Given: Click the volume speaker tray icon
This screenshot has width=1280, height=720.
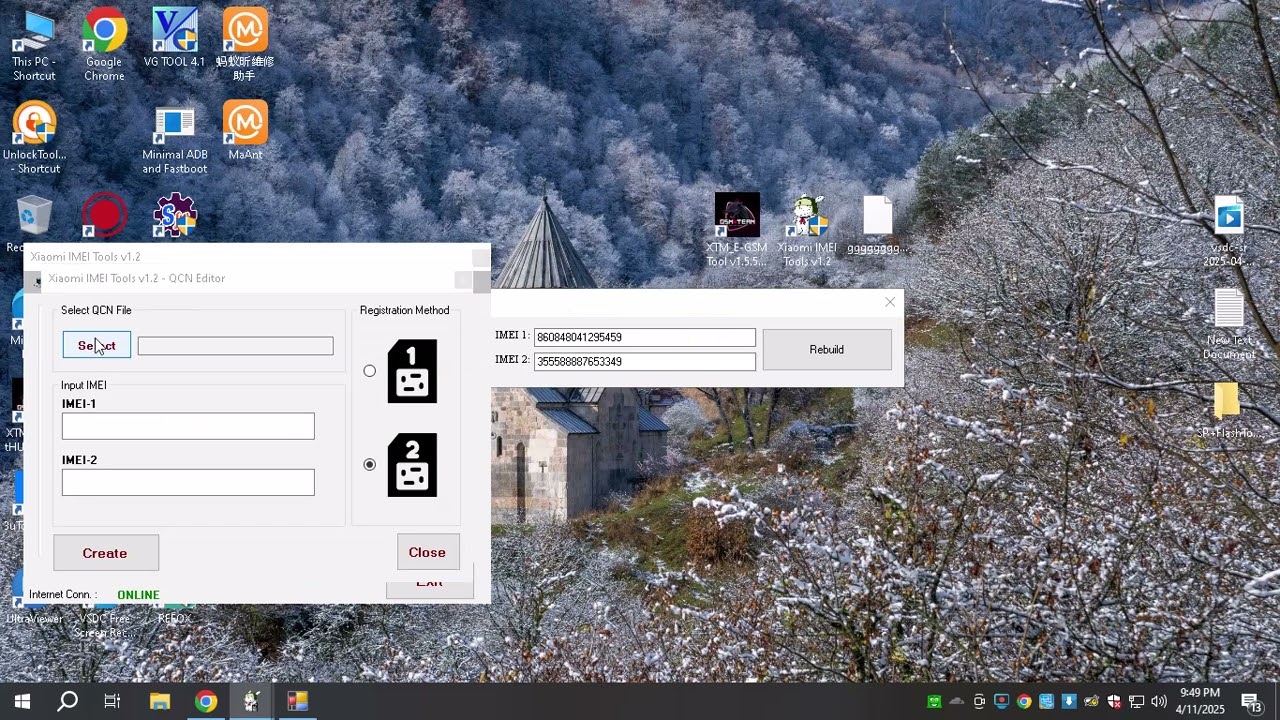Looking at the screenshot, I should [x=1159, y=701].
